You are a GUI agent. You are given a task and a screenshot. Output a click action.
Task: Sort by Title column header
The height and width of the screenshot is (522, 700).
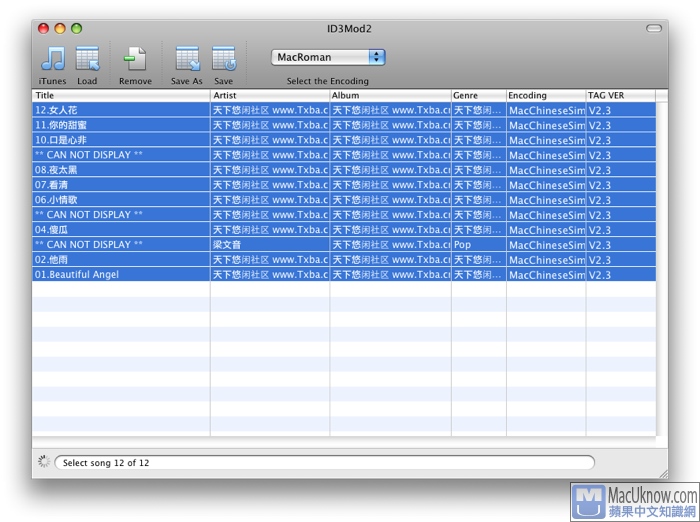[x=121, y=95]
